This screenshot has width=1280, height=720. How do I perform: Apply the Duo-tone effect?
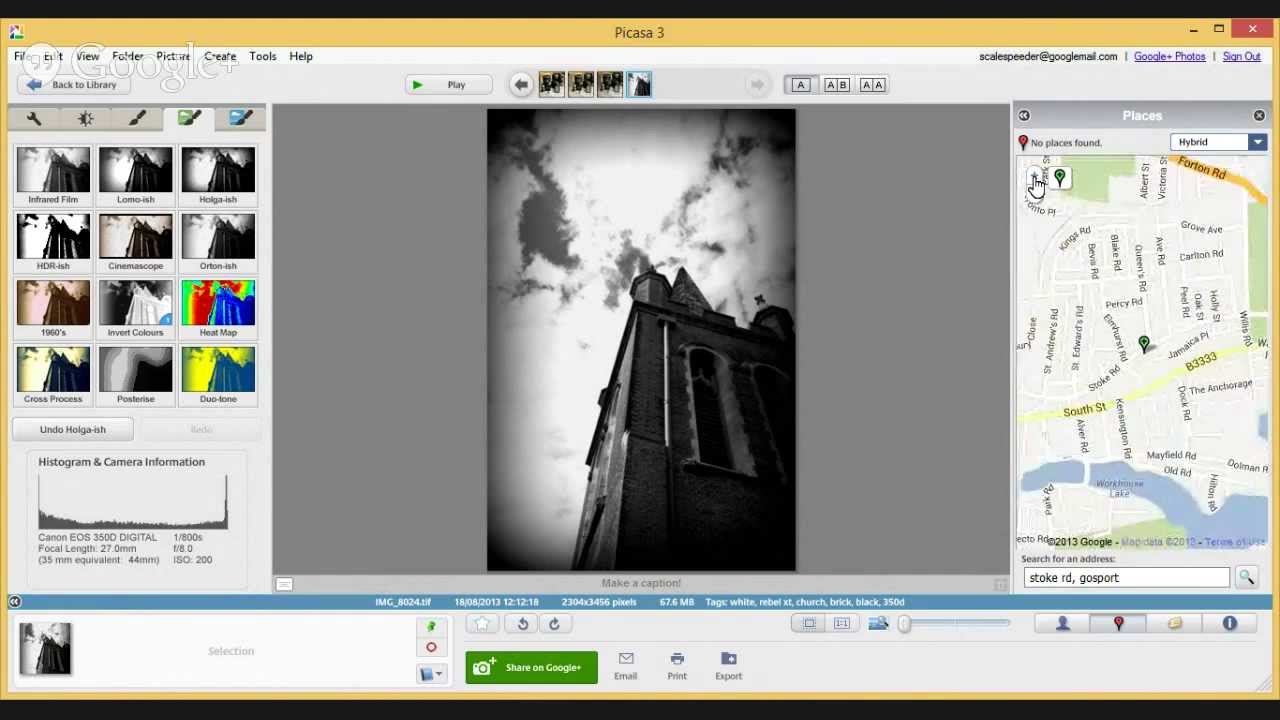click(x=218, y=375)
